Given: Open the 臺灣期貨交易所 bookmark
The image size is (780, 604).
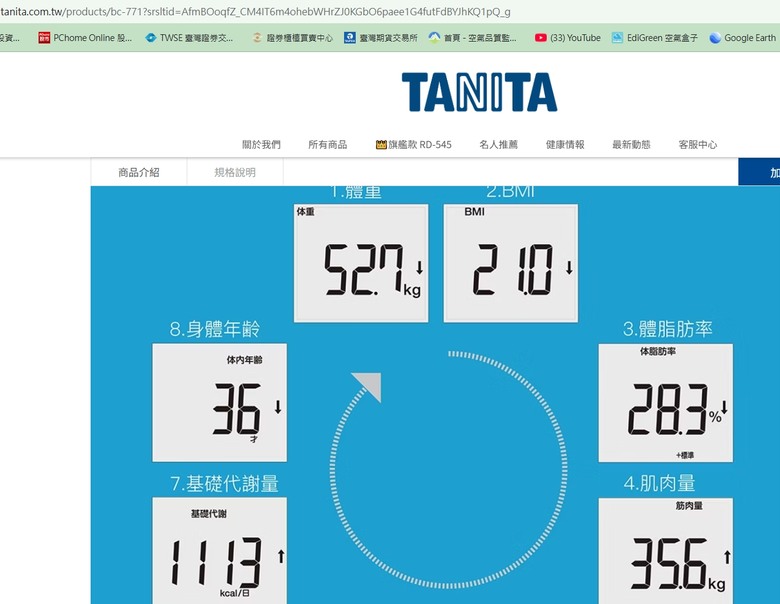Looking at the screenshot, I should click(x=381, y=38).
